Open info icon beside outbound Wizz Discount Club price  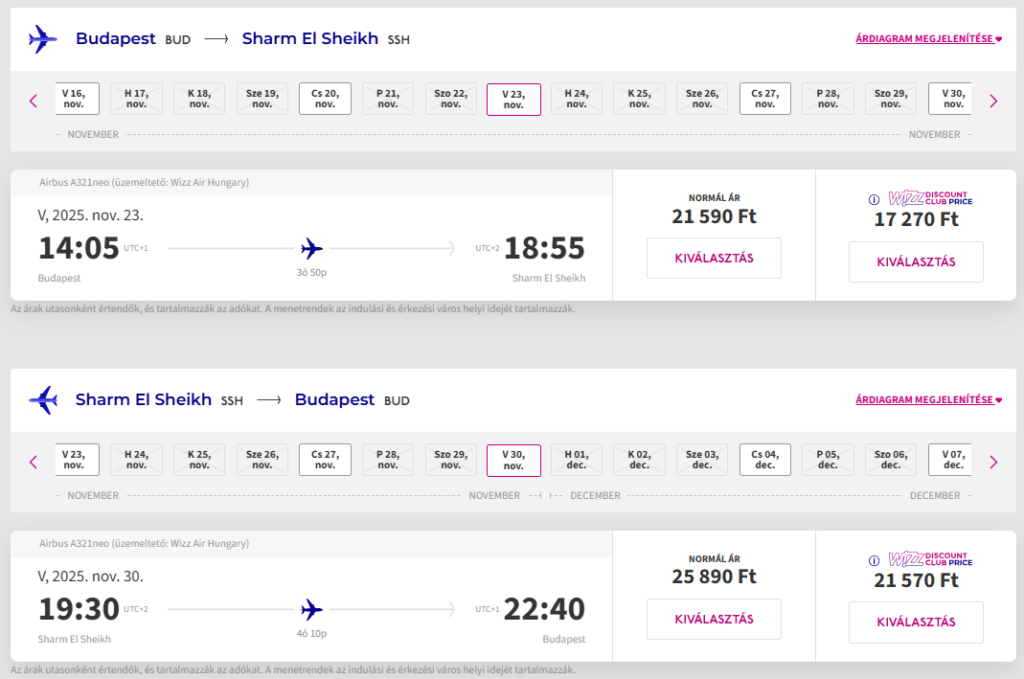point(874,200)
